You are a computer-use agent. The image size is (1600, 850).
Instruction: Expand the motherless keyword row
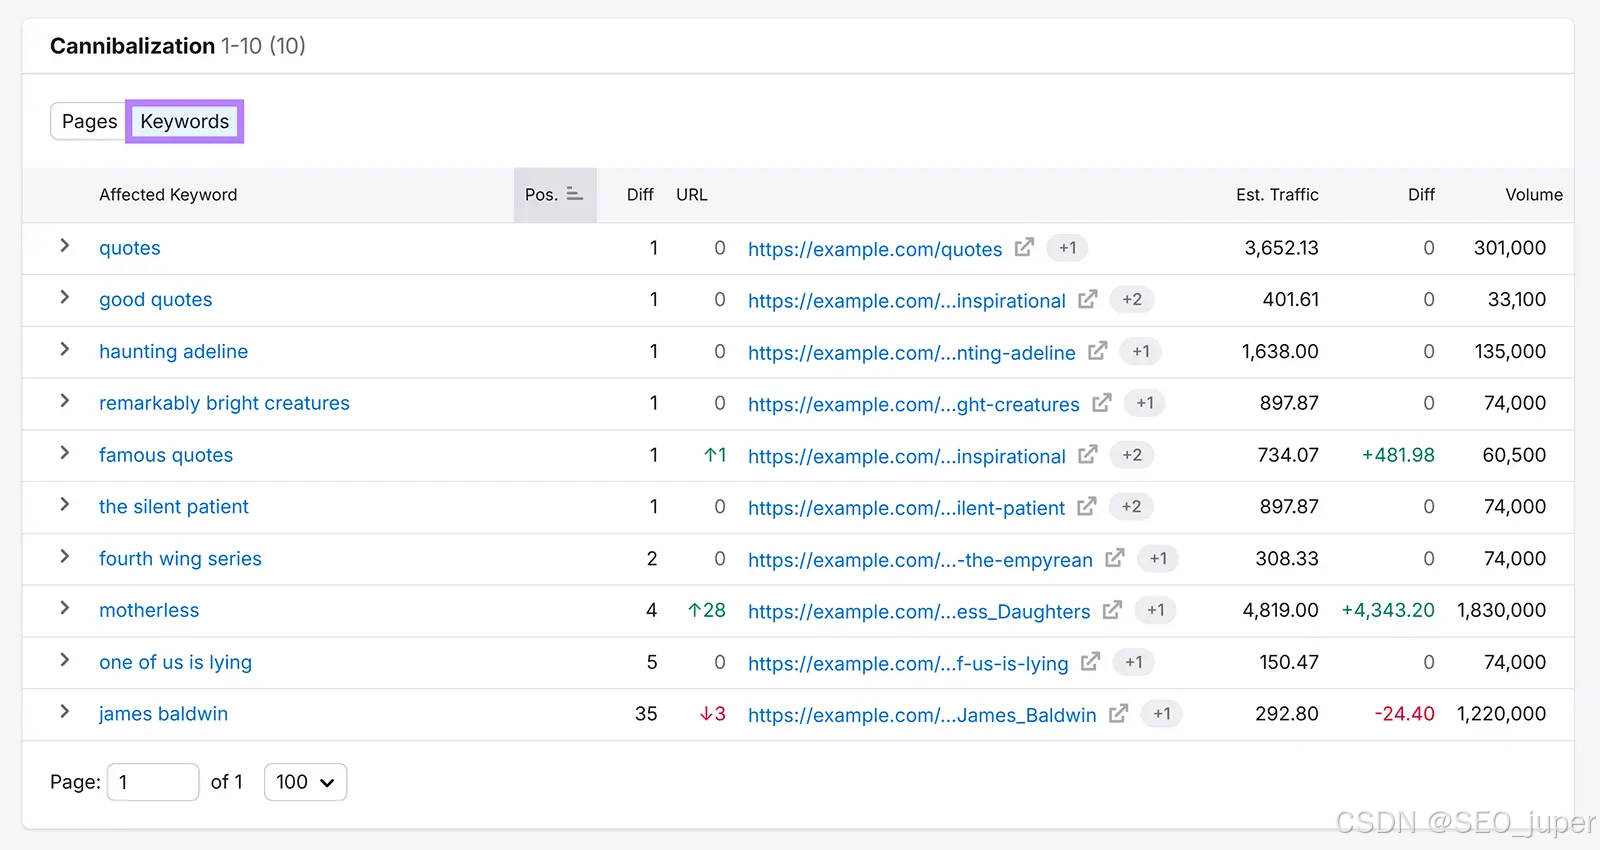click(x=65, y=608)
